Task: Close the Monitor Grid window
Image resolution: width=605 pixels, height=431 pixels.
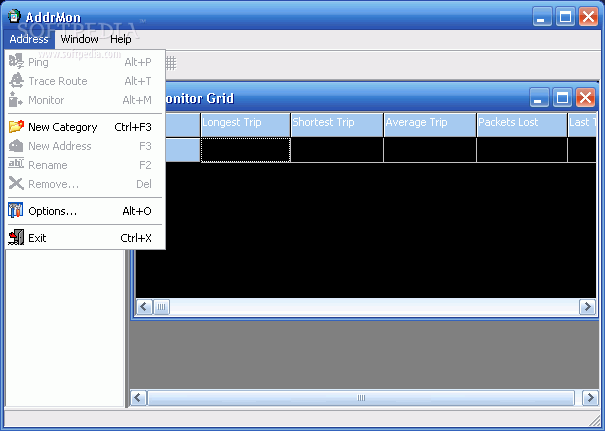Action: [585, 97]
